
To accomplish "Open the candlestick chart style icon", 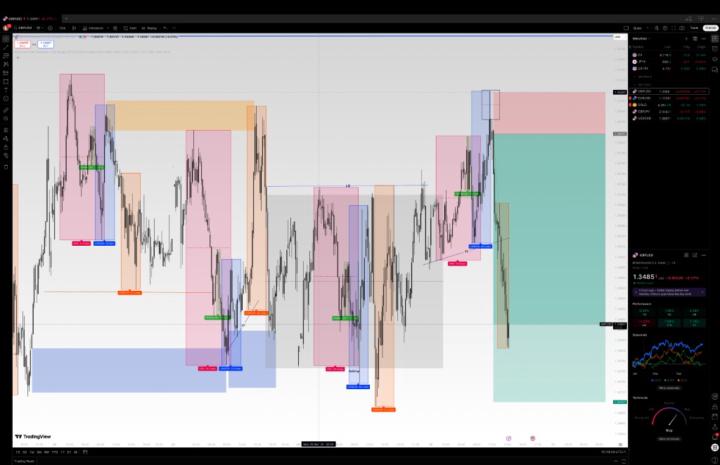I will (x=74, y=28).
